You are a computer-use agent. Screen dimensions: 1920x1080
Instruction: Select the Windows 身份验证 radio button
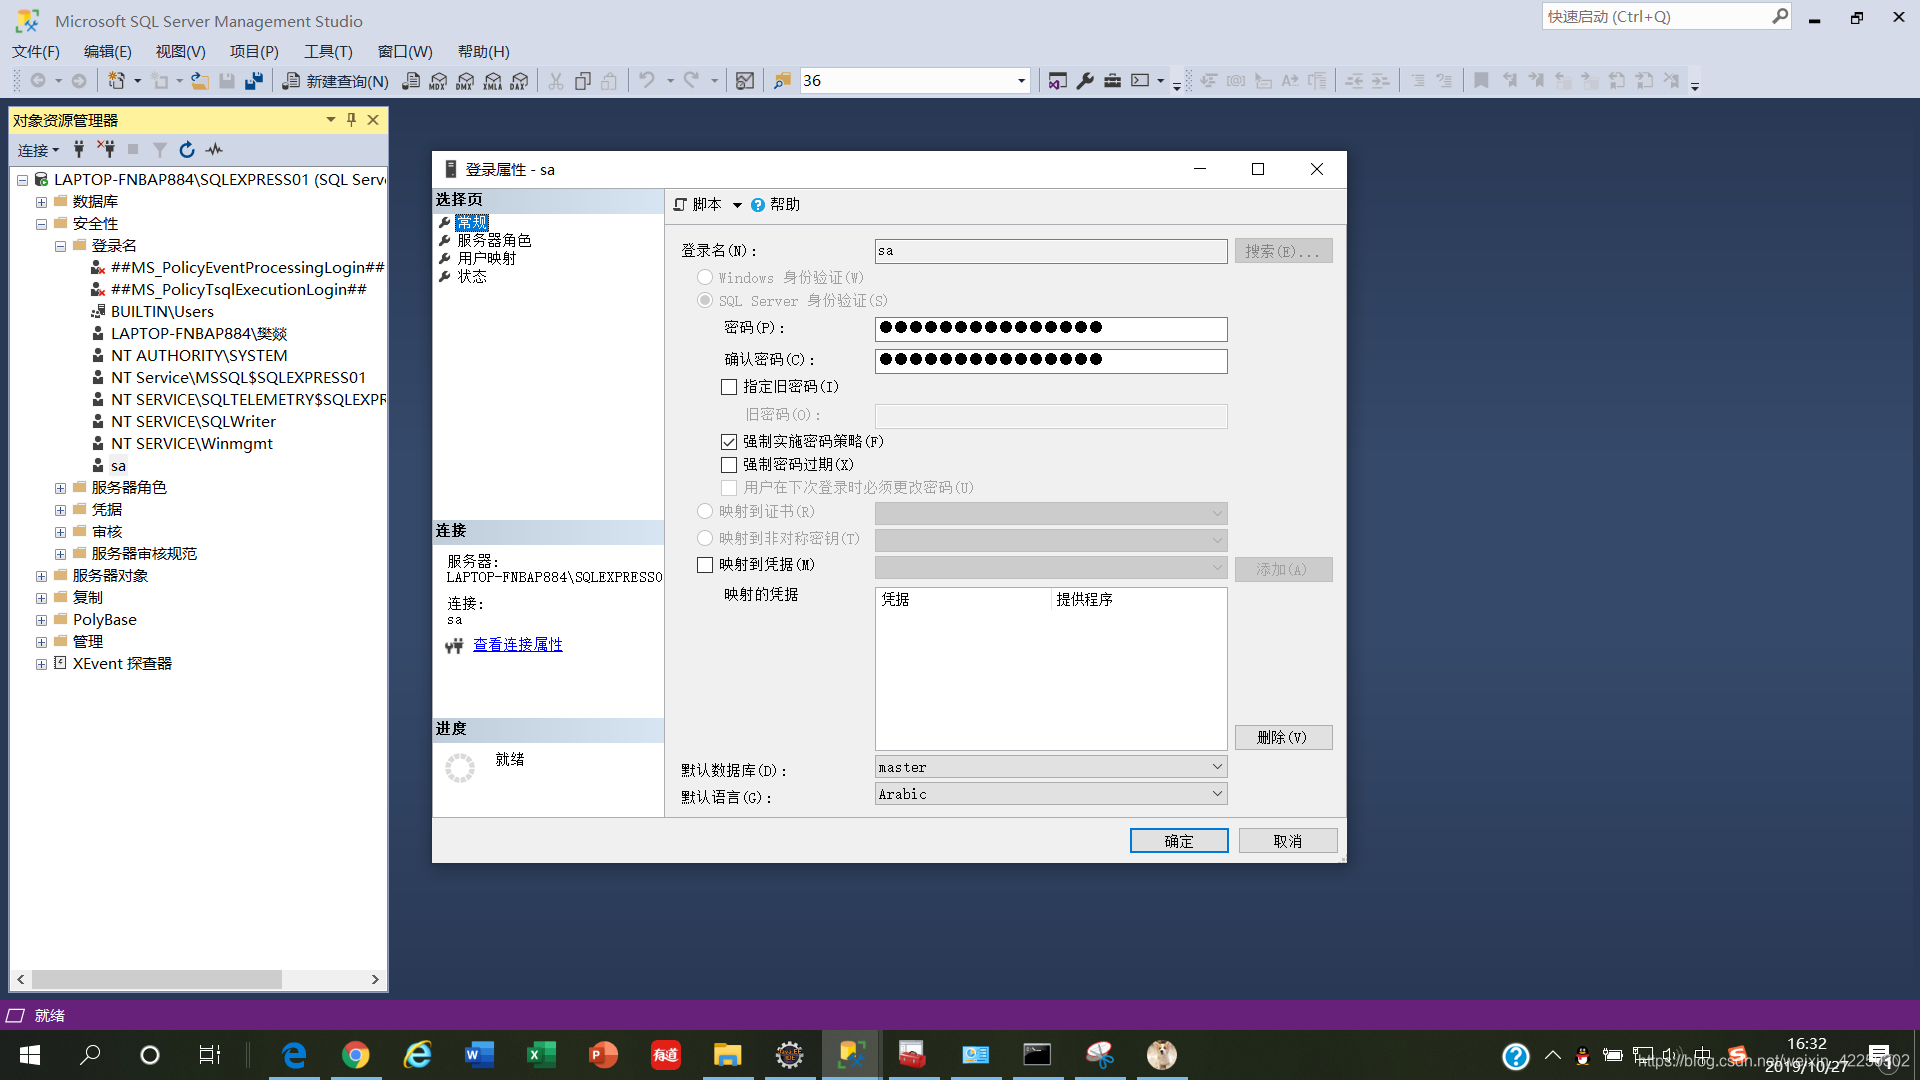pyautogui.click(x=705, y=277)
